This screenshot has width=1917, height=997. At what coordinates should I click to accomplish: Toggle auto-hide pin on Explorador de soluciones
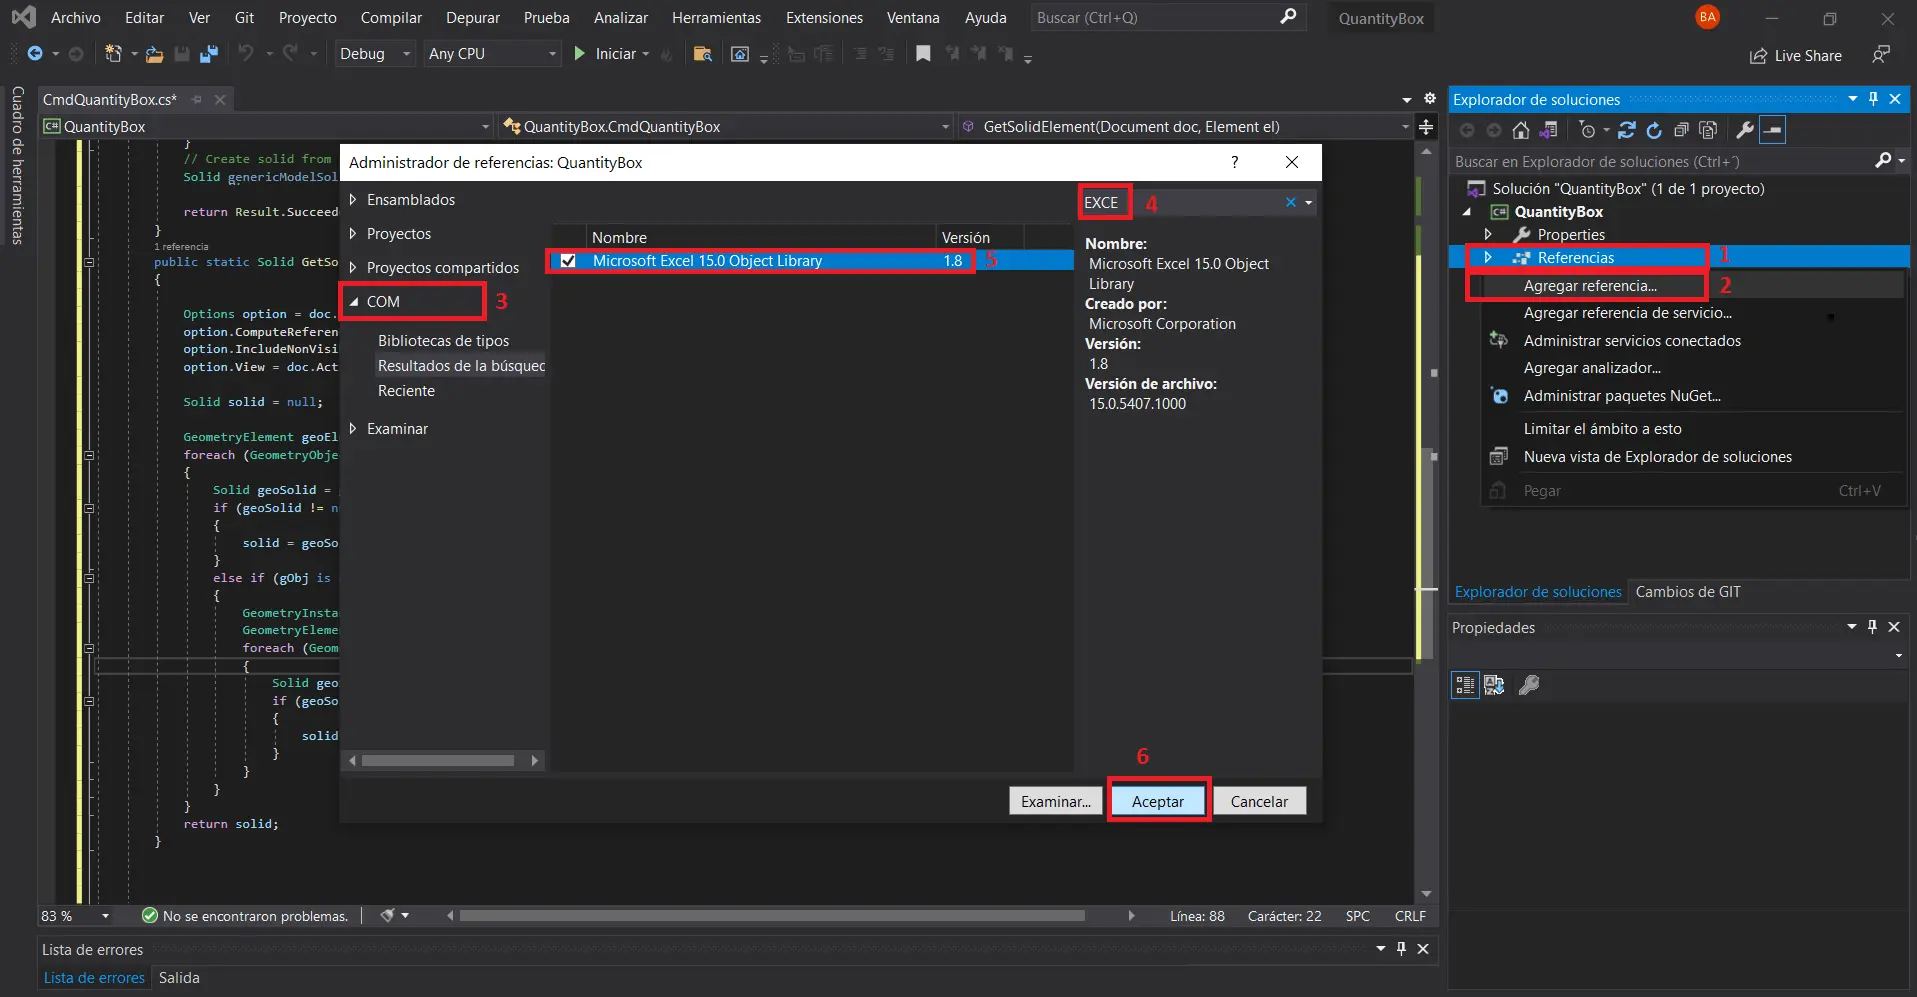coord(1873,99)
